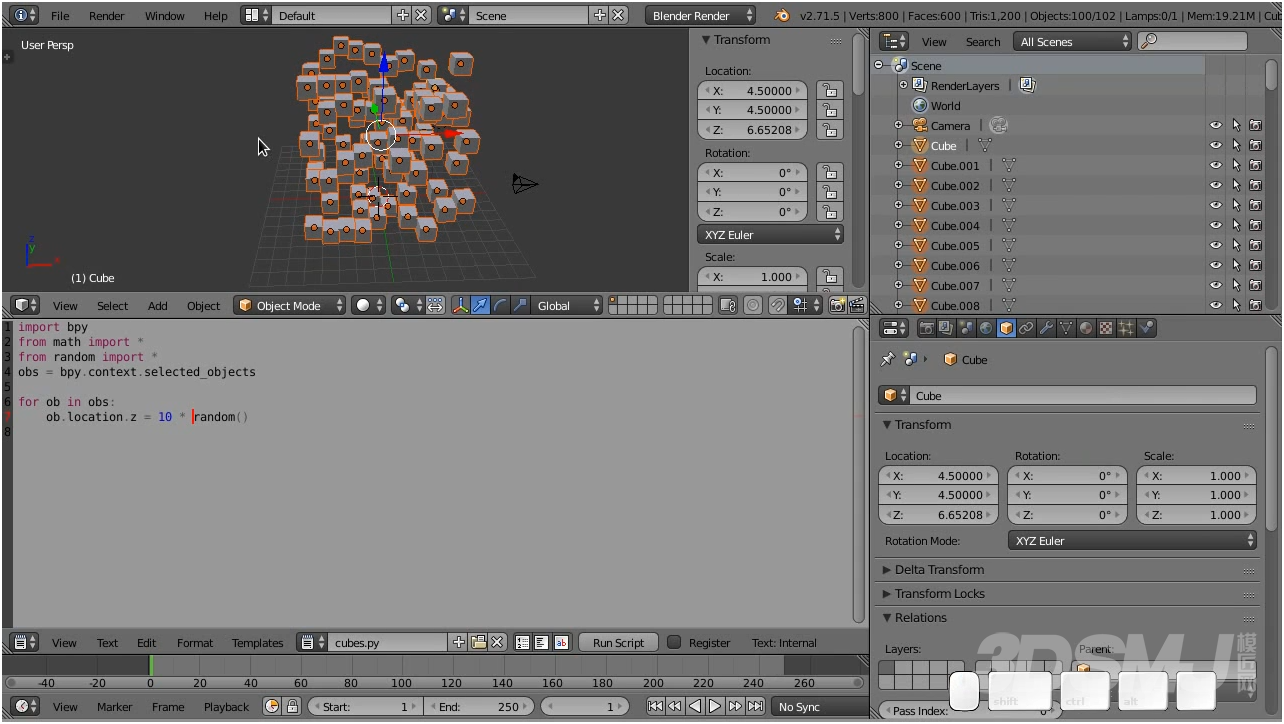Click the Z location value in Properties Transform

[x=938, y=515]
